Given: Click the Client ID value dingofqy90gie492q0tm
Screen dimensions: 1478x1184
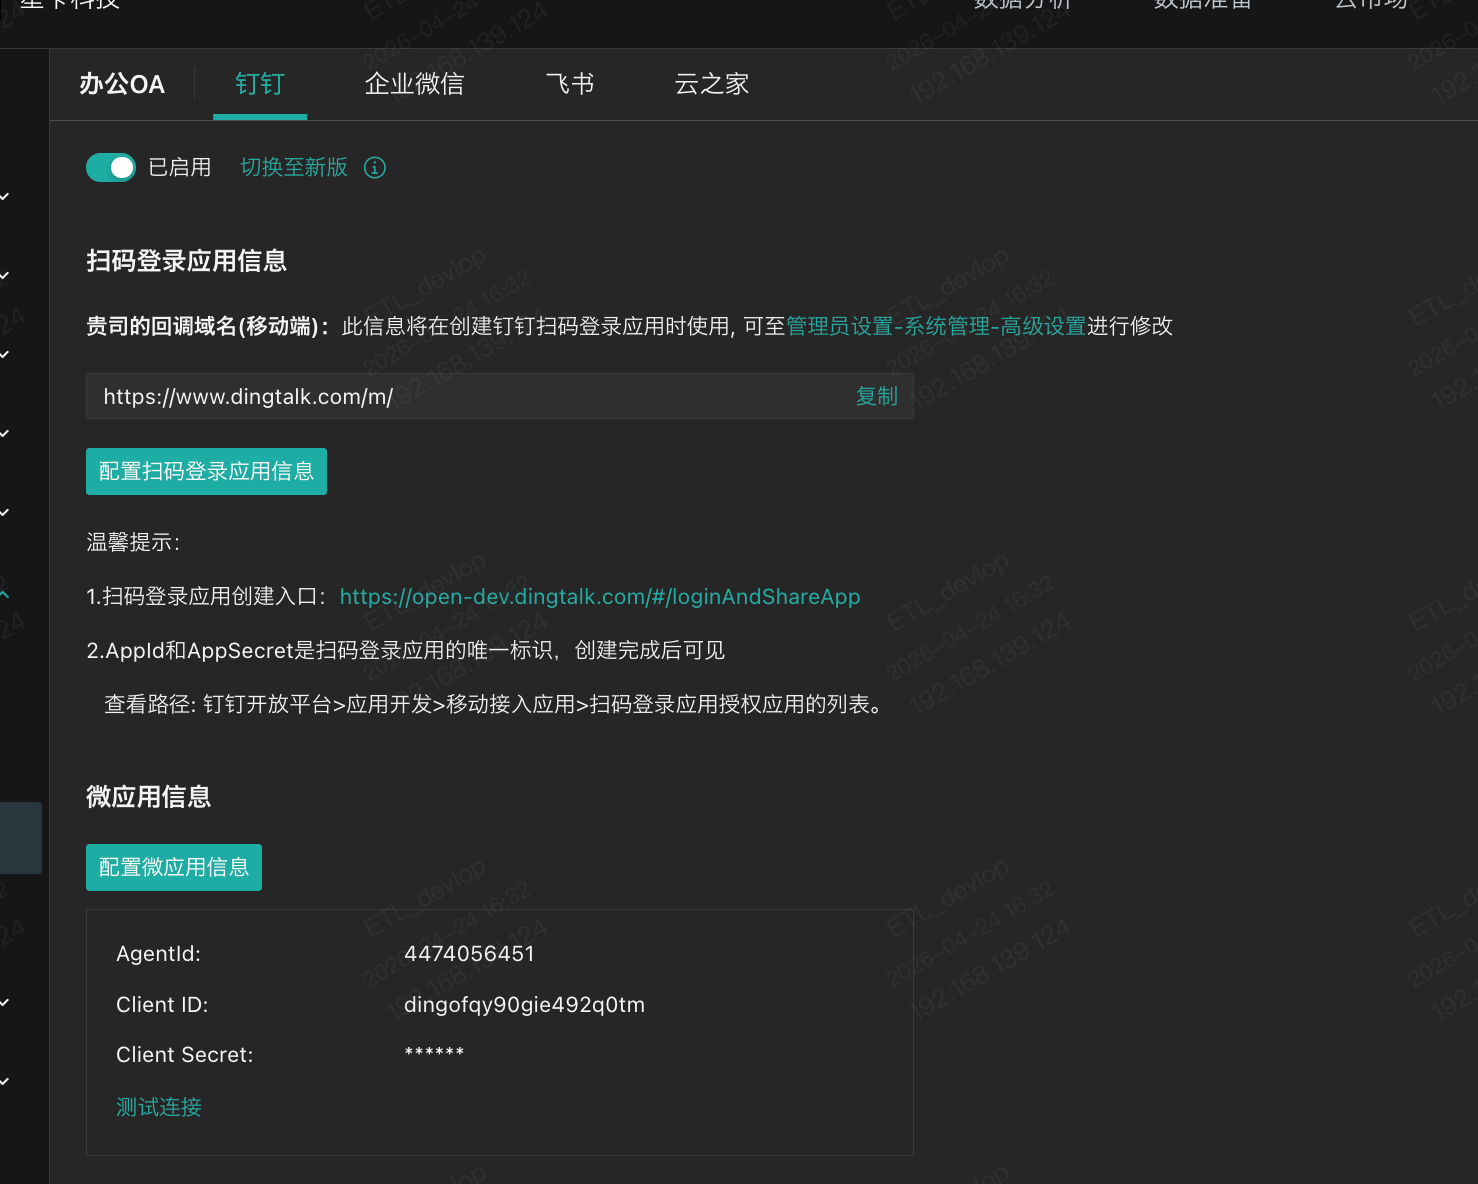Looking at the screenshot, I should pyautogui.click(x=524, y=1005).
